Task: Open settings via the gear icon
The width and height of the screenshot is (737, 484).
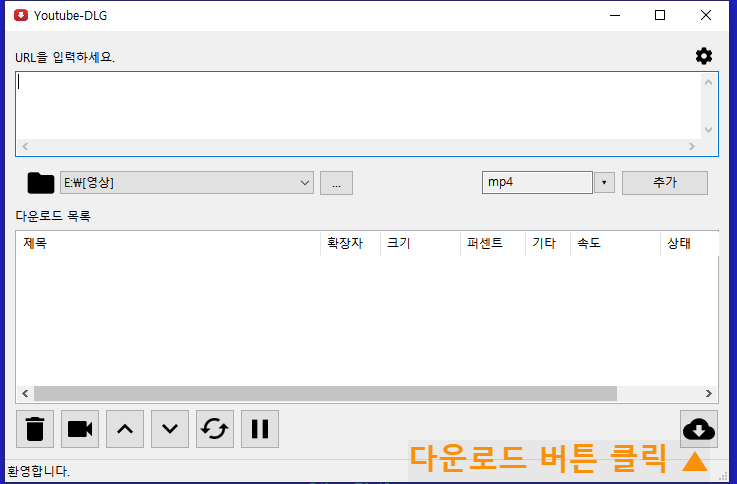Action: coord(704,56)
